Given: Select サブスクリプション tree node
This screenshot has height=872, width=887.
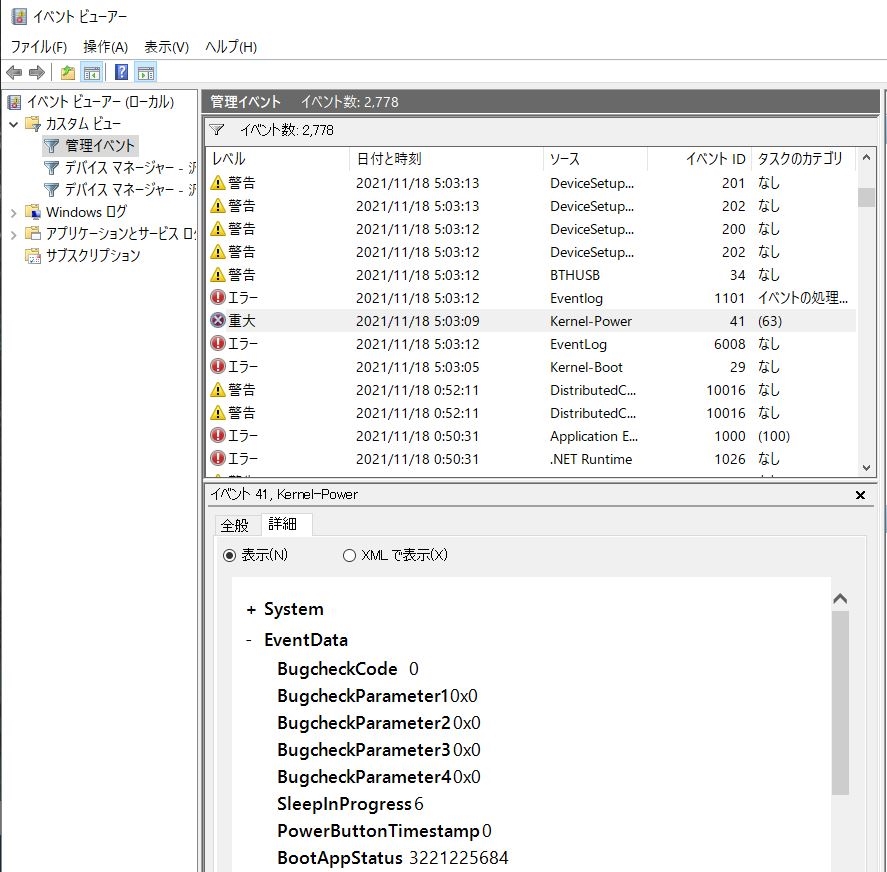Looking at the screenshot, I should pyautogui.click(x=93, y=256).
